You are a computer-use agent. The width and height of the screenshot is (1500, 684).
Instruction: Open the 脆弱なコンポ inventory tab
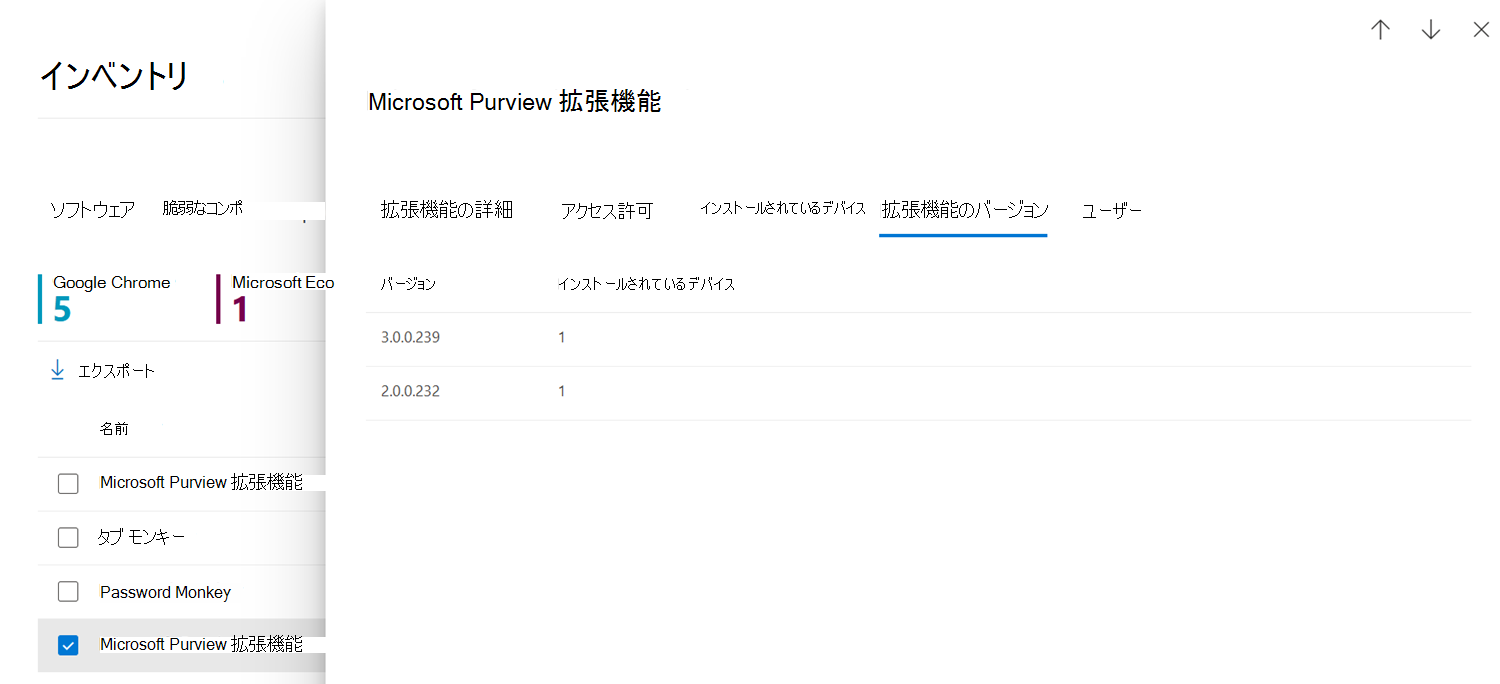[x=203, y=209]
